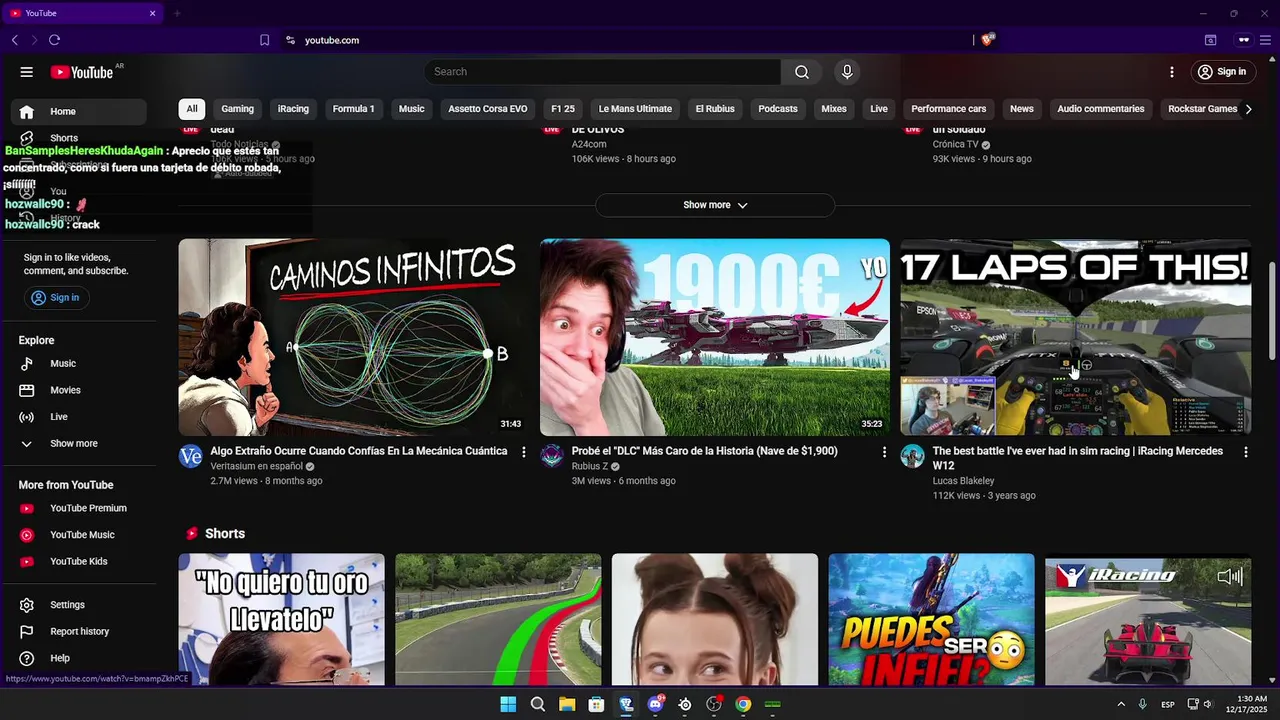Open the No quiero tu oro short
This screenshot has width=1280, height=720.
[x=282, y=619]
